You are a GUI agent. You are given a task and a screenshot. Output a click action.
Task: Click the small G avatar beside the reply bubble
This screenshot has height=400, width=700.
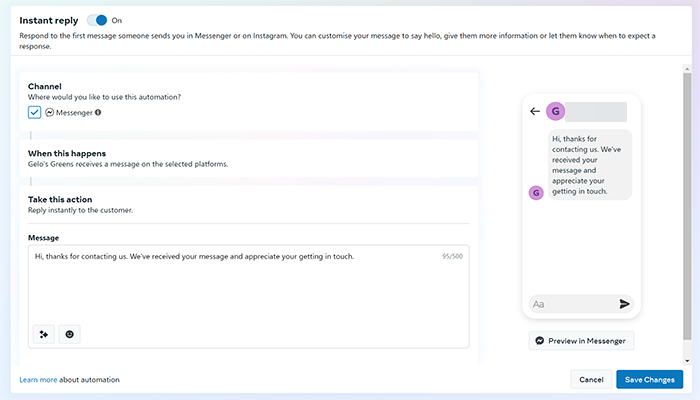[536, 193]
